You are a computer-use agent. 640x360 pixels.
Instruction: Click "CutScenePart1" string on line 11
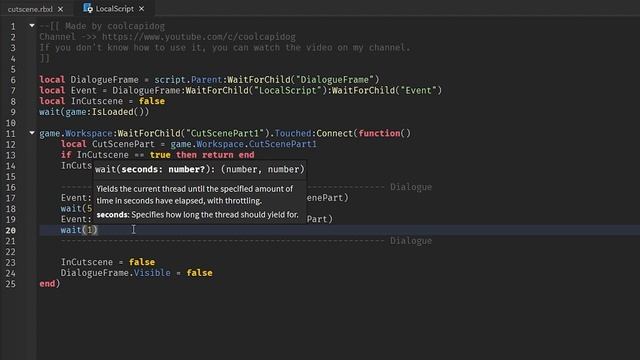pos(225,133)
